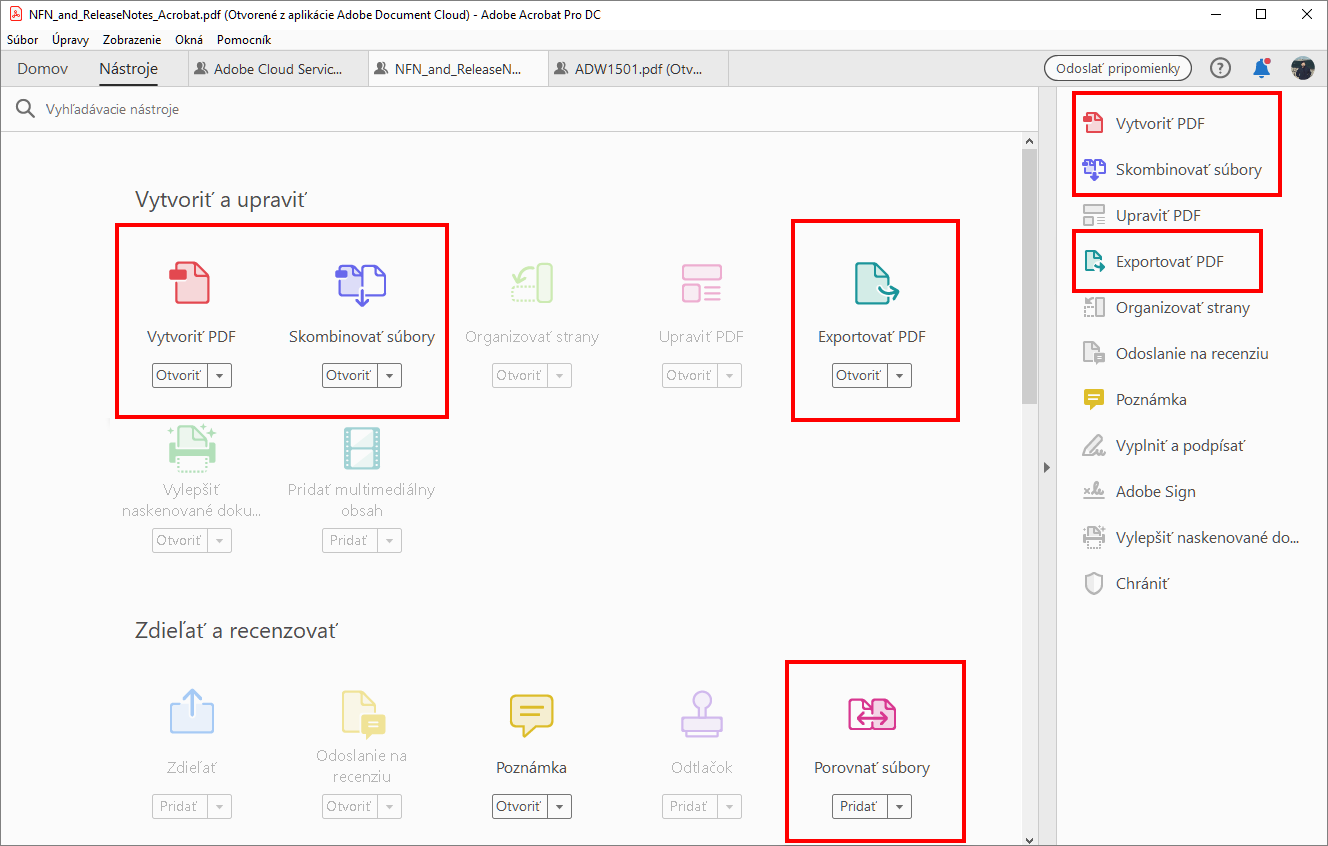Click the Vytvoriť PDF icon in the right sidebar
This screenshot has height=846, width=1328.
tap(1093, 124)
